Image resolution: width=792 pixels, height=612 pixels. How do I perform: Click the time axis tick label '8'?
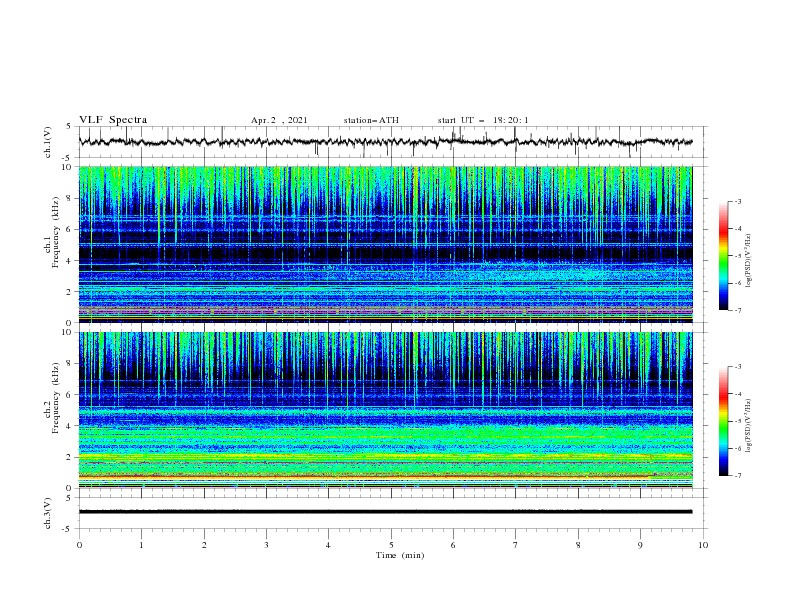578,545
